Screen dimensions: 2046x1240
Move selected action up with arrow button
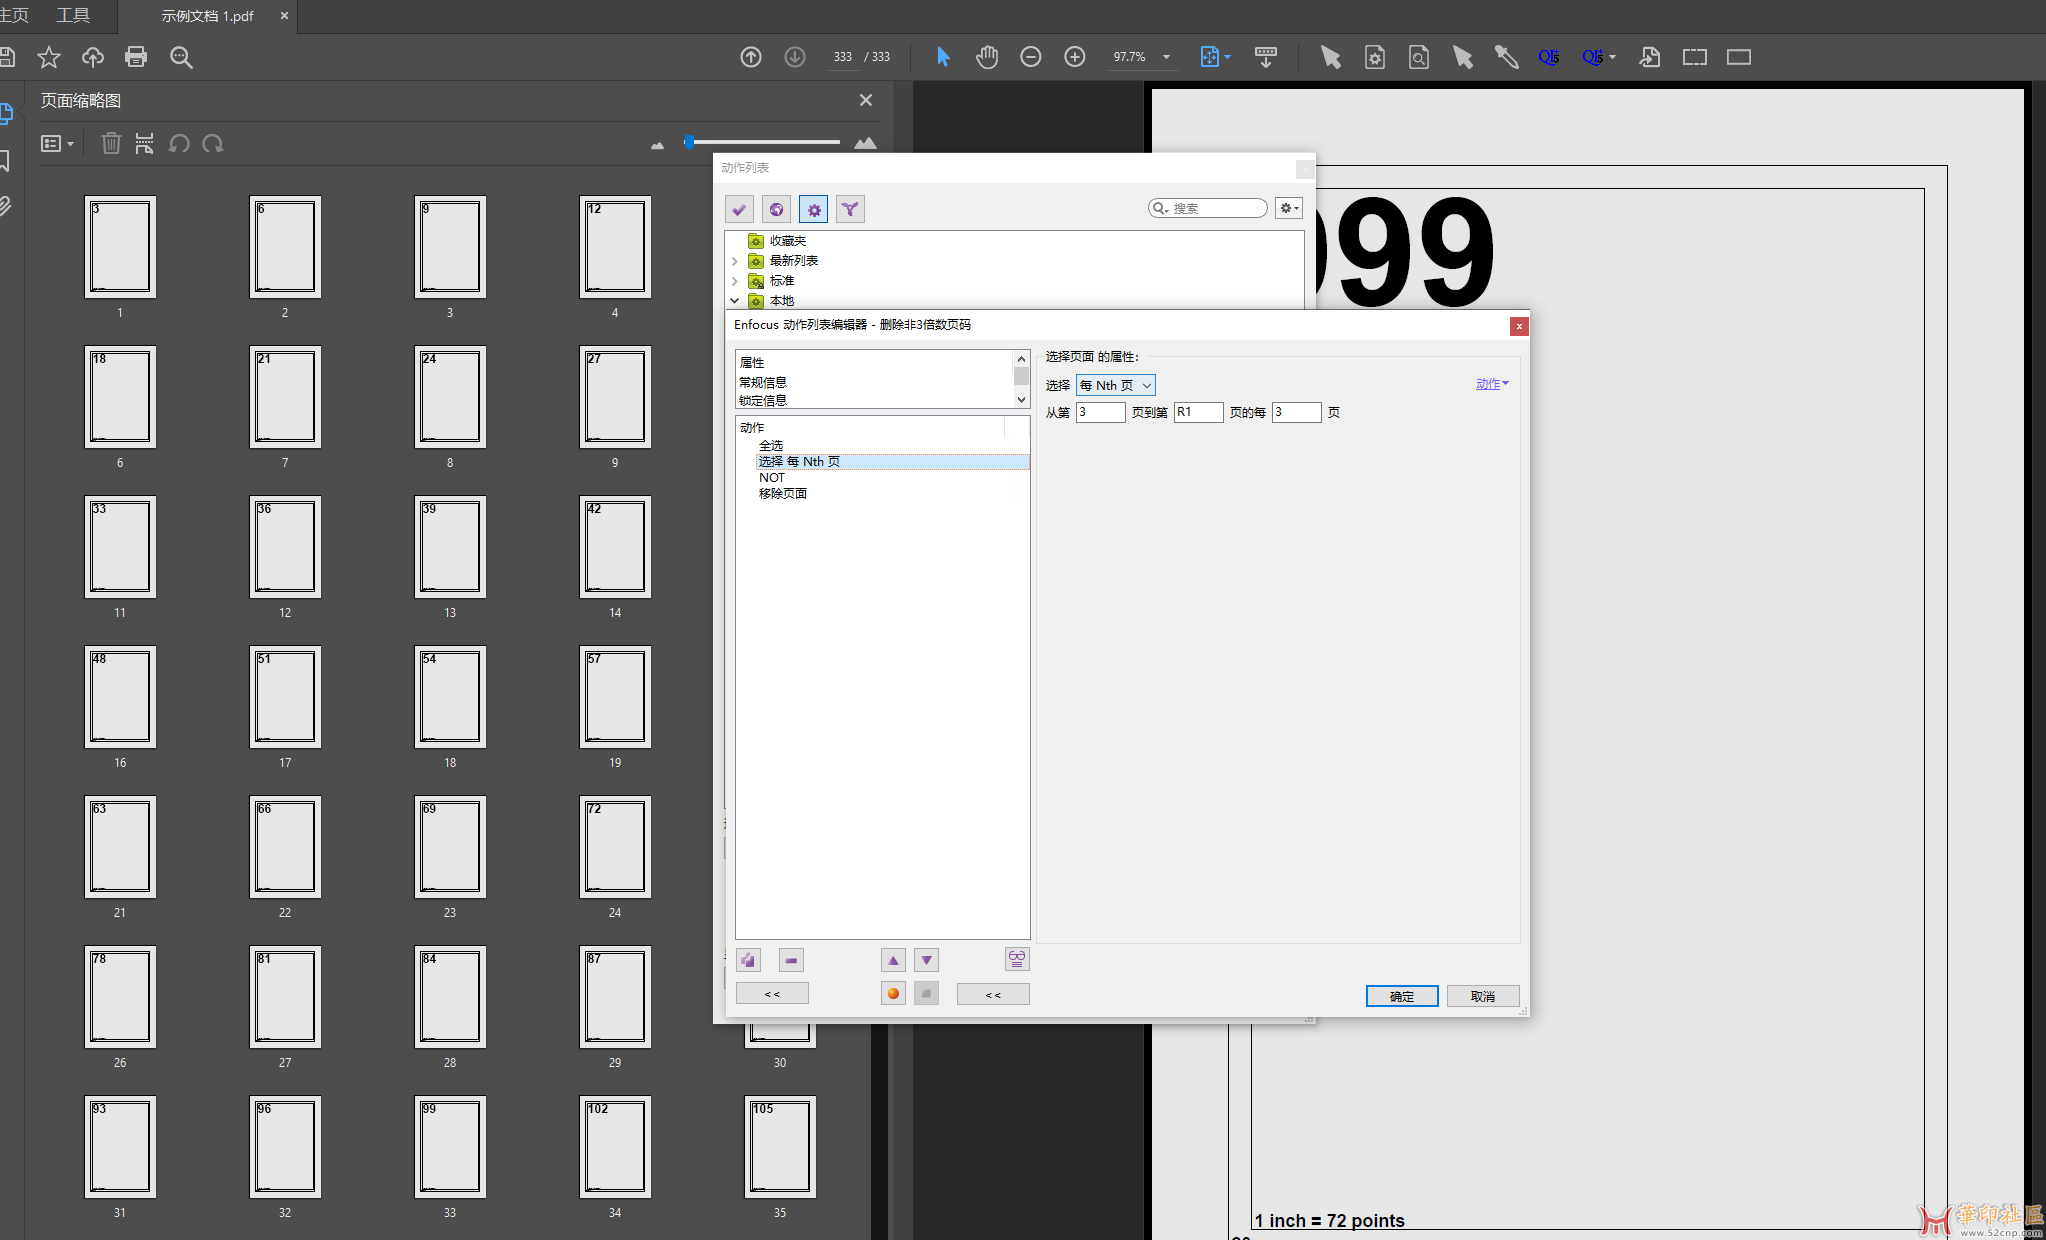893,960
